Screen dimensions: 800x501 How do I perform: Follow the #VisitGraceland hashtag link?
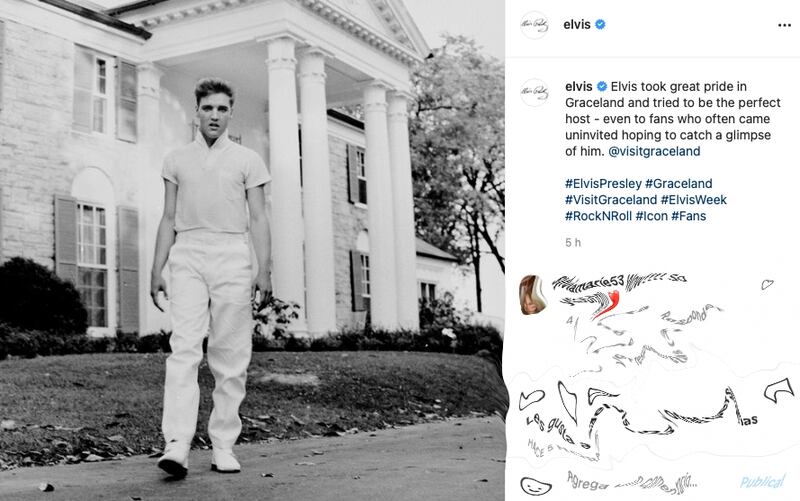(611, 199)
